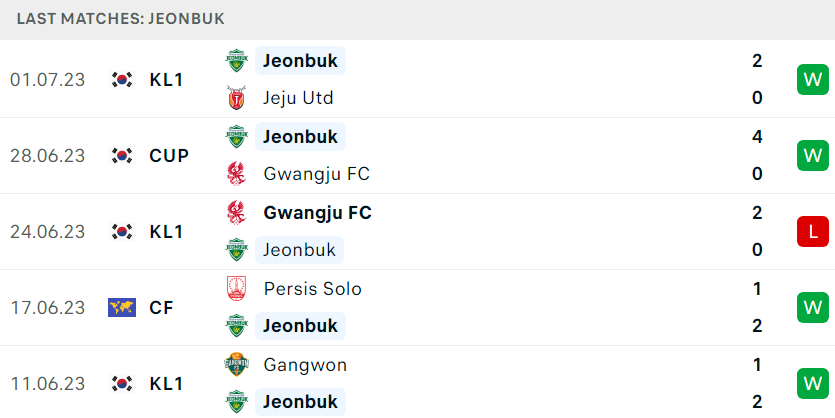
Task: Open the match dated 01.07.23
Action: (x=418, y=79)
